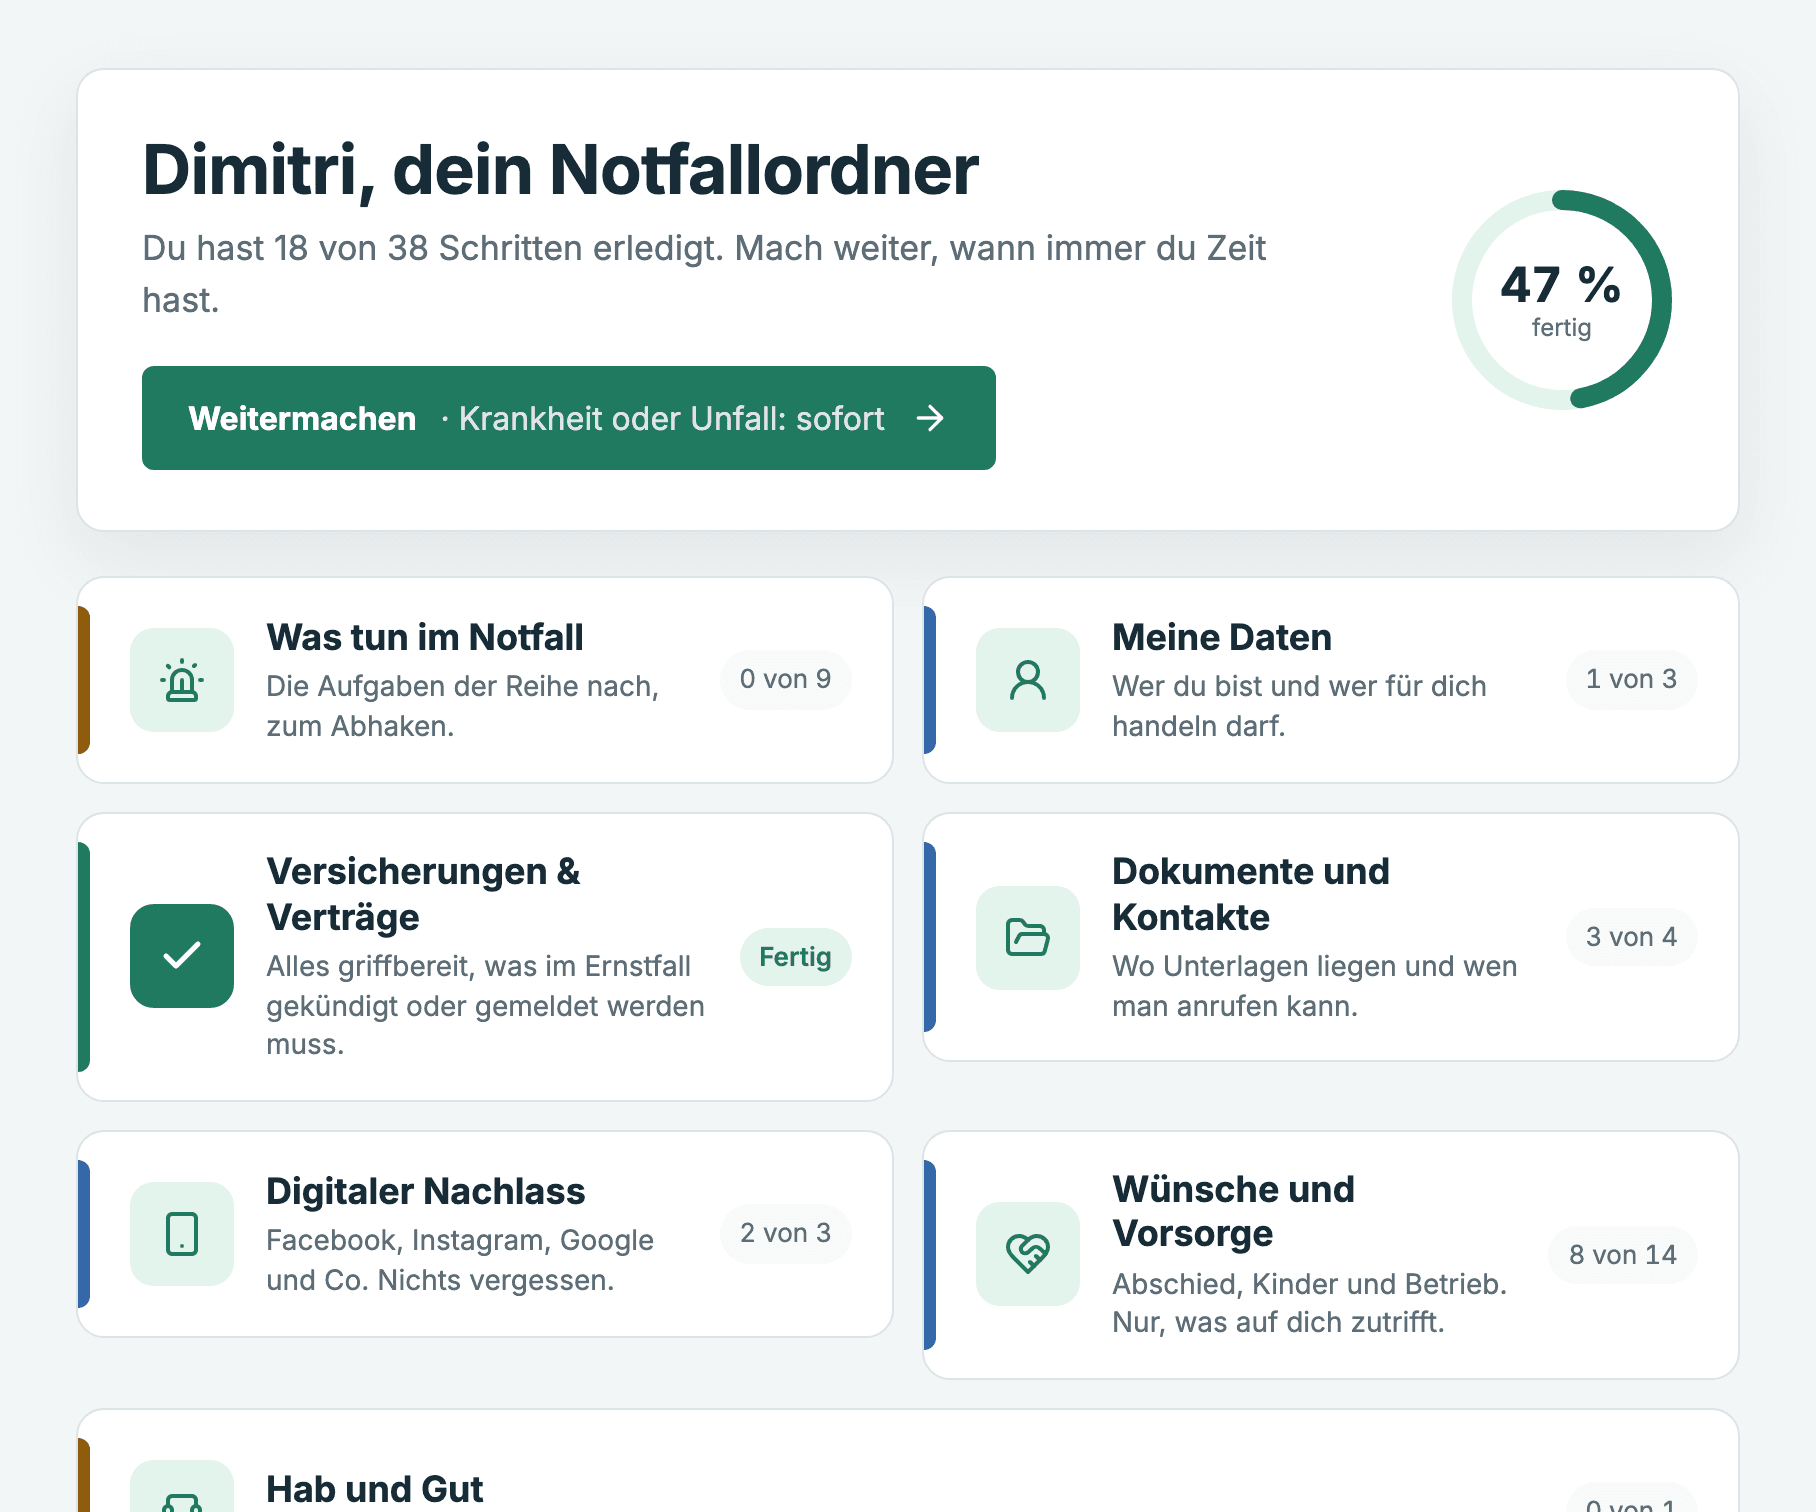This screenshot has height=1512, width=1816.
Task: Click the heart handshake icon for Wünsche und Vorsorge
Action: point(1028,1254)
